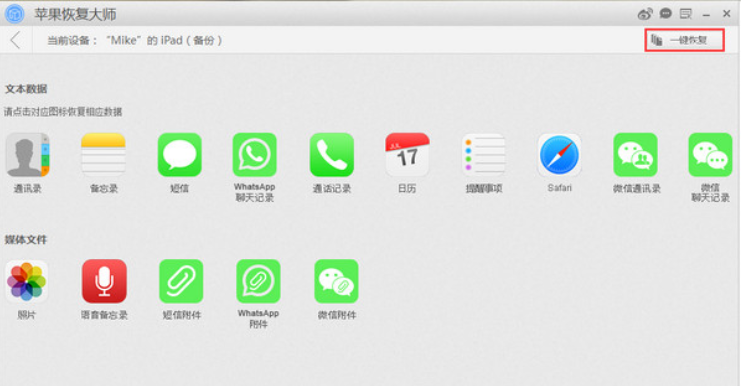Open the Calendar (日历) icon
This screenshot has height=386, width=741.
point(407,155)
